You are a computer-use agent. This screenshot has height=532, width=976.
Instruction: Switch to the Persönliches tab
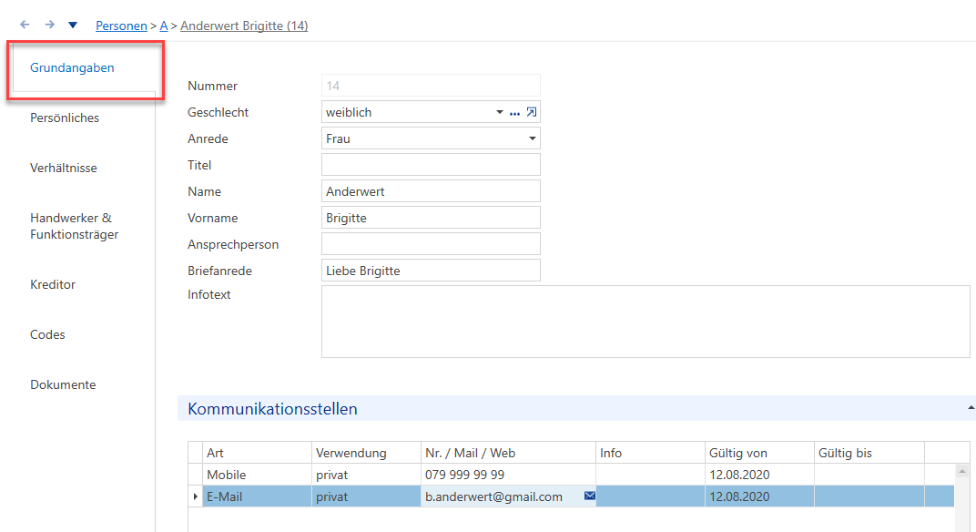coord(65,118)
